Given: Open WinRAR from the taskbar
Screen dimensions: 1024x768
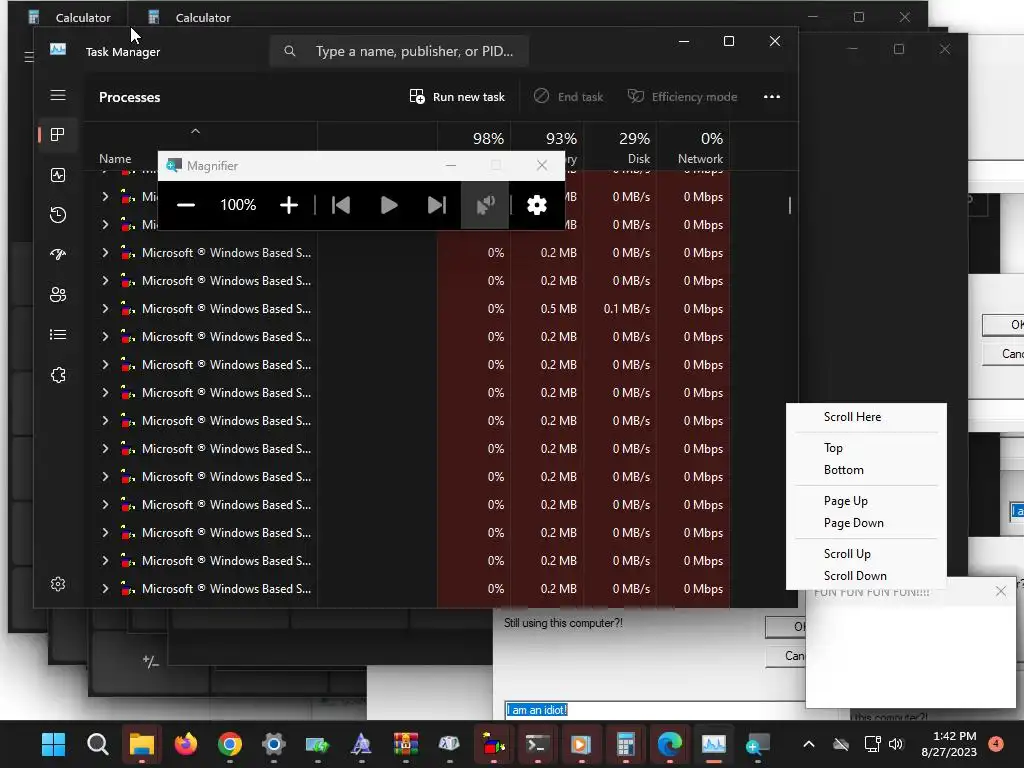Looking at the screenshot, I should tap(406, 744).
